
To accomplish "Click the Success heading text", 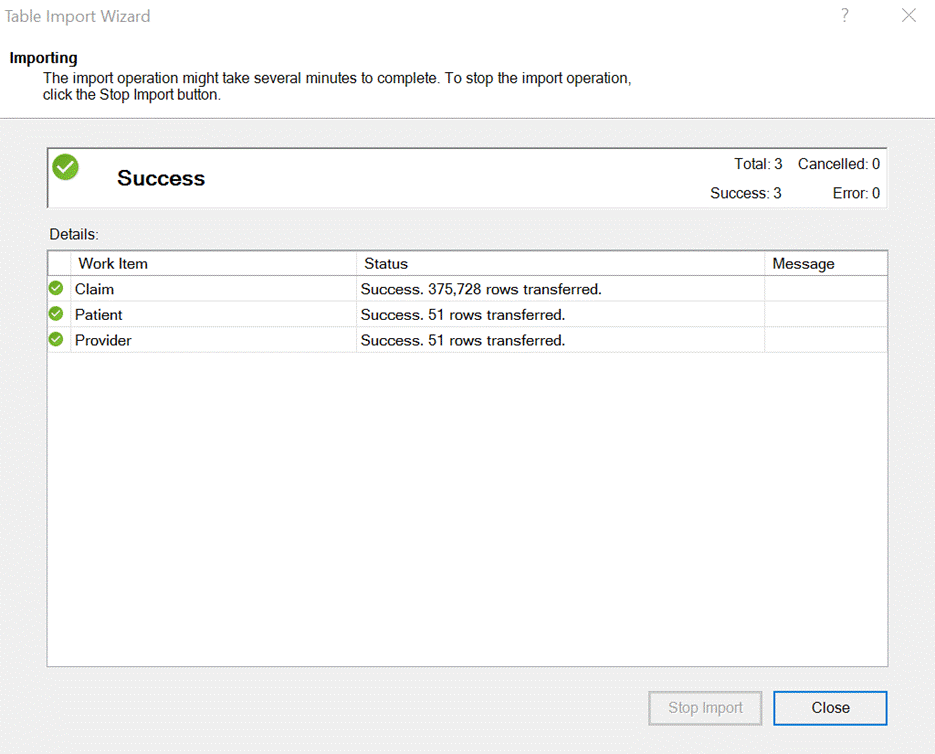I will pos(161,178).
